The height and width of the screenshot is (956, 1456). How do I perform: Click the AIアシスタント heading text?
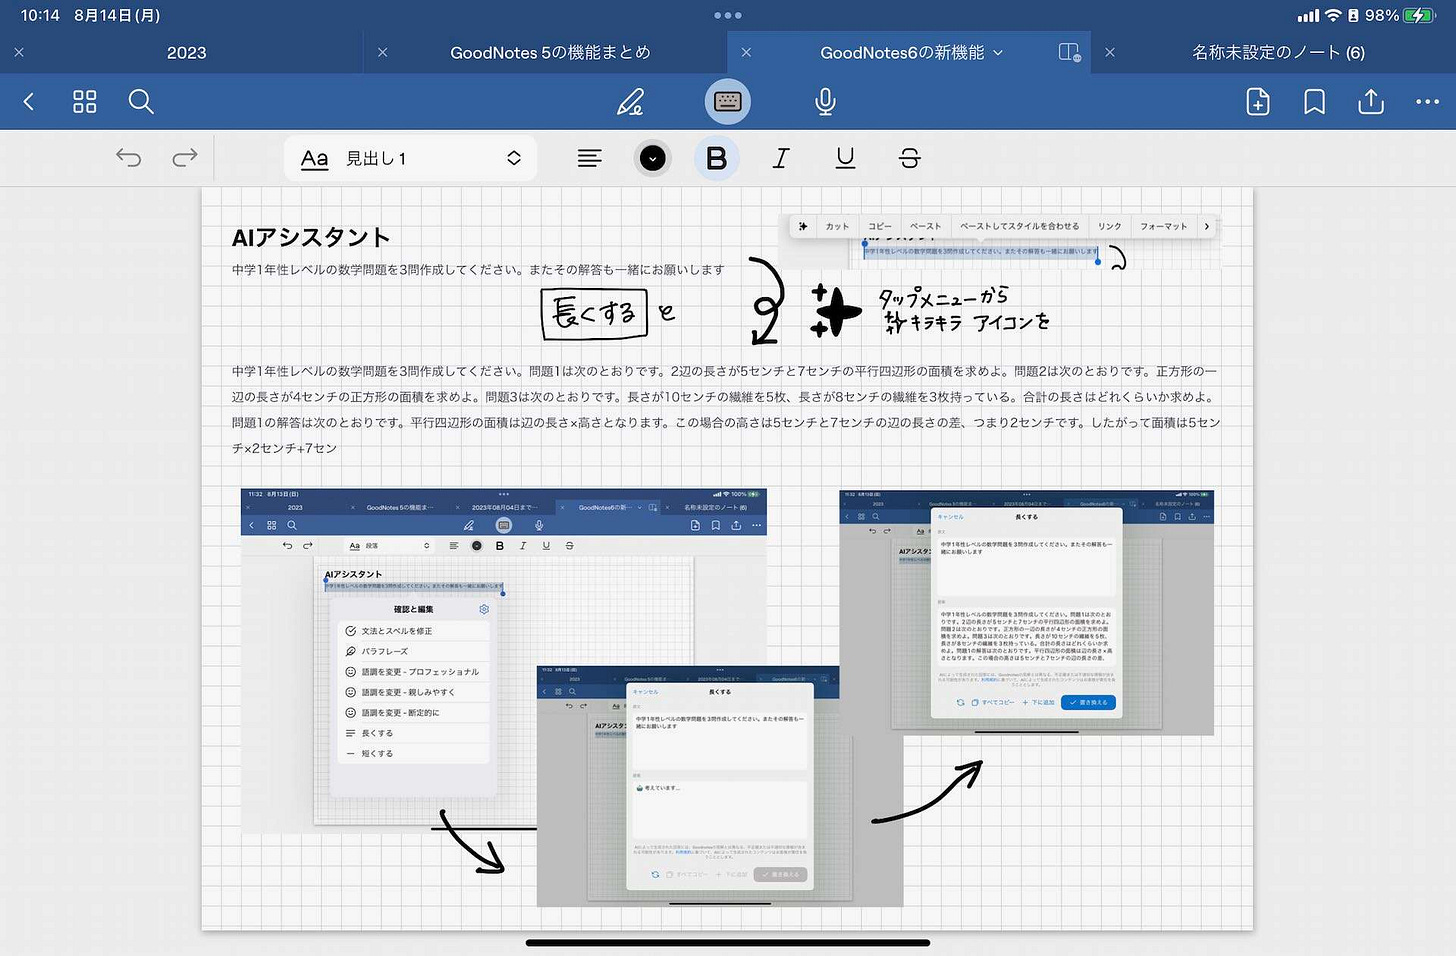pyautogui.click(x=311, y=237)
